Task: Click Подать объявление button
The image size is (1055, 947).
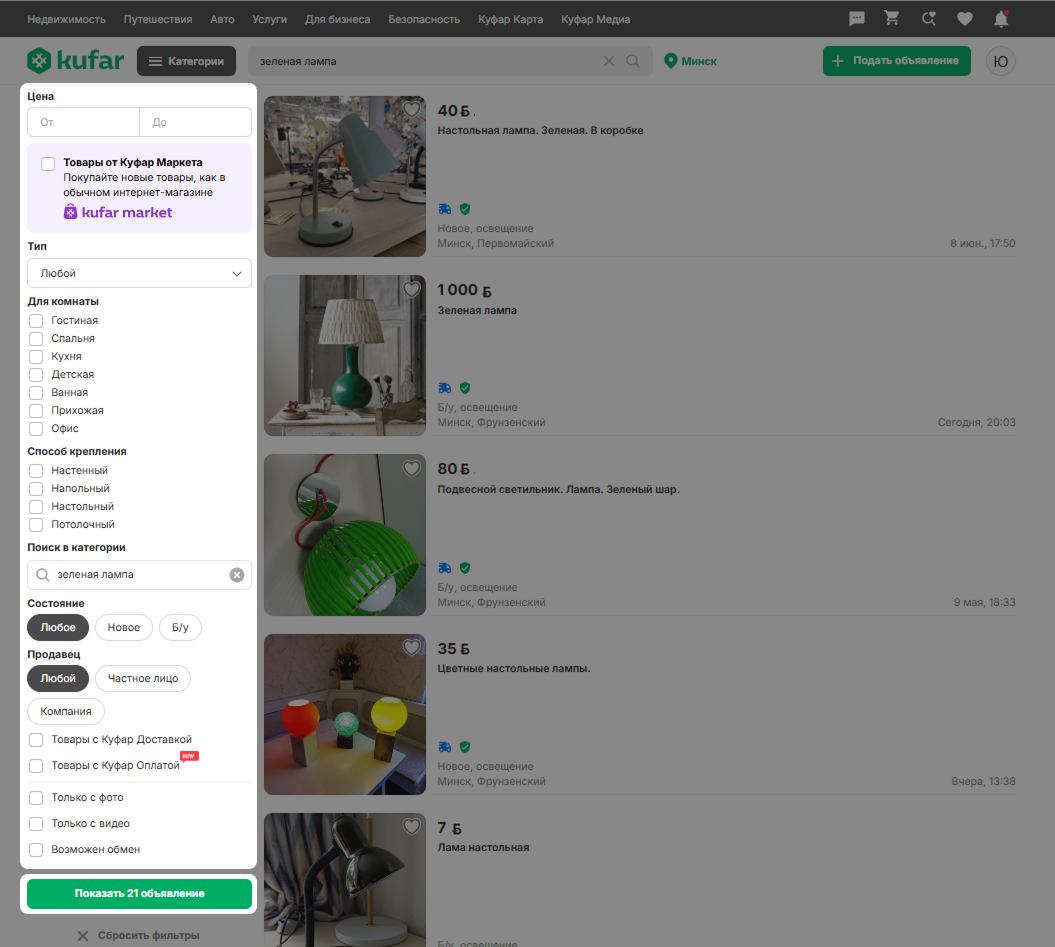Action: [x=897, y=61]
